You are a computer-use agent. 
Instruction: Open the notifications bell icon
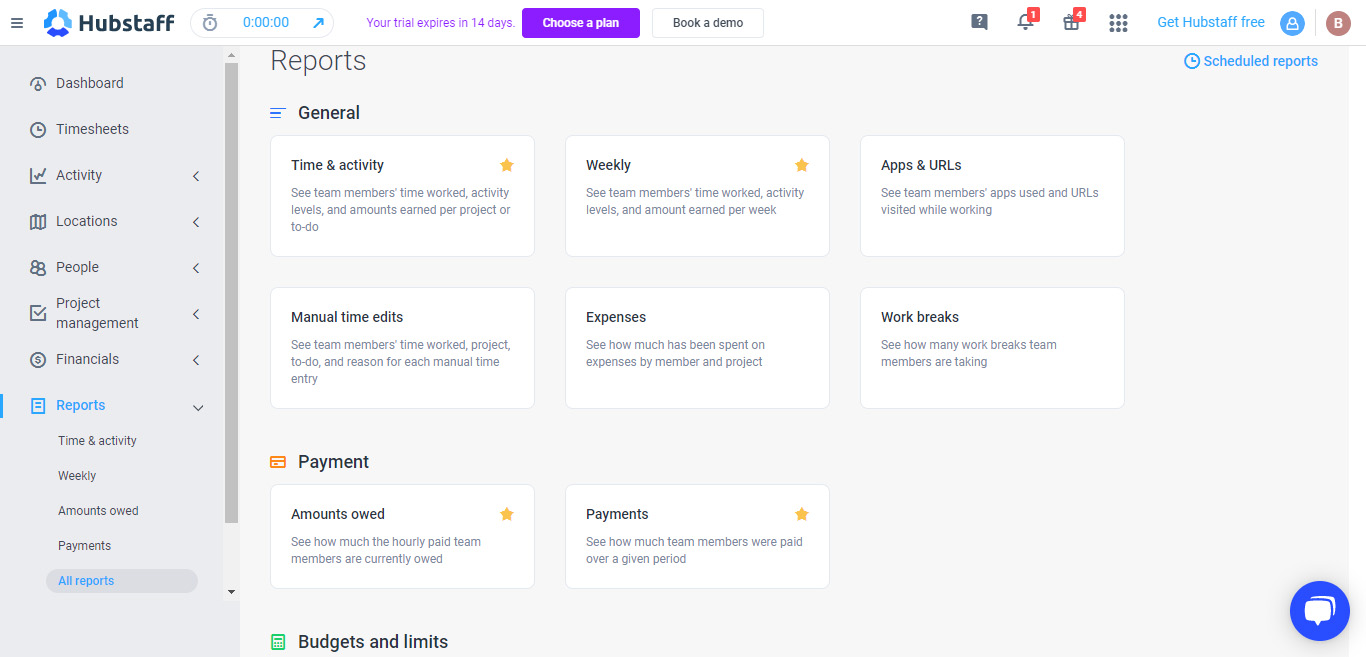1025,22
